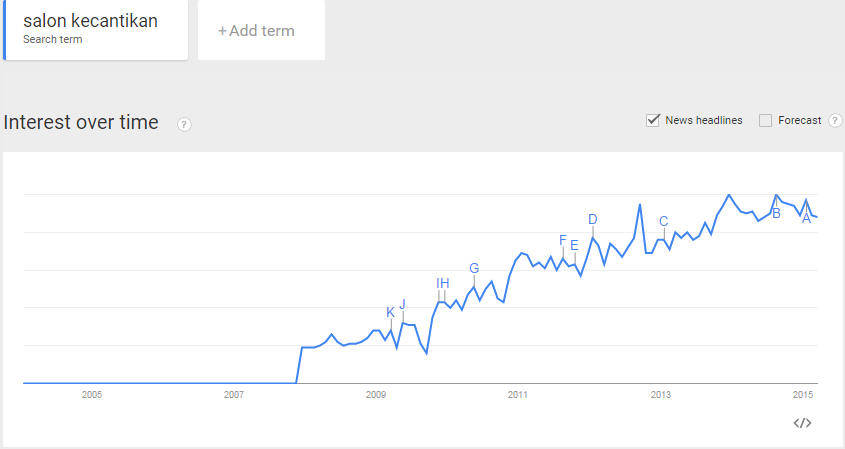Screen dimensions: 845x449
Task: Open the embed code icon
Action: pos(802,423)
